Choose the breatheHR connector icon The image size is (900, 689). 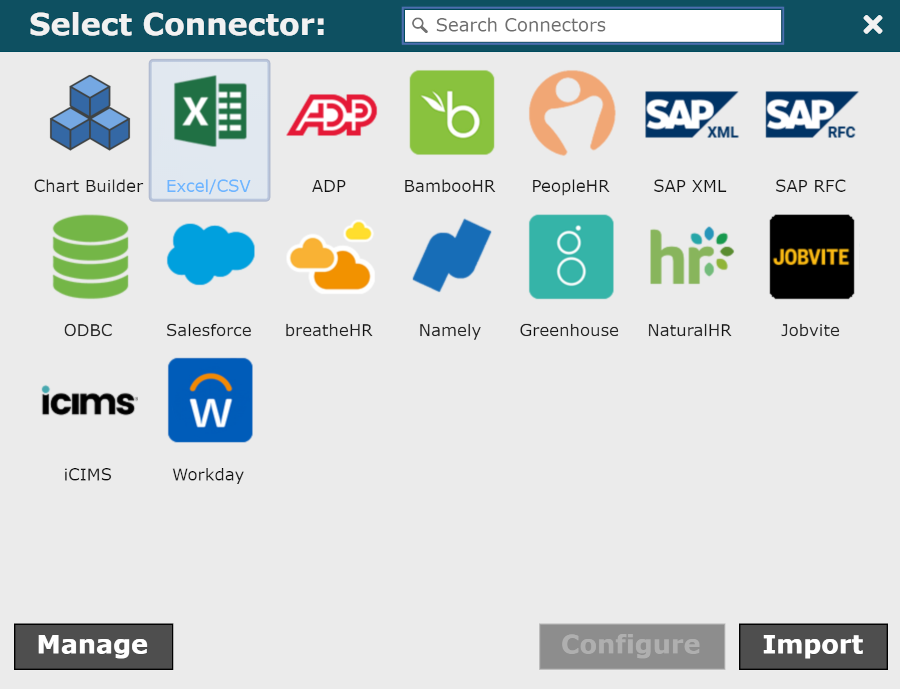pos(330,257)
